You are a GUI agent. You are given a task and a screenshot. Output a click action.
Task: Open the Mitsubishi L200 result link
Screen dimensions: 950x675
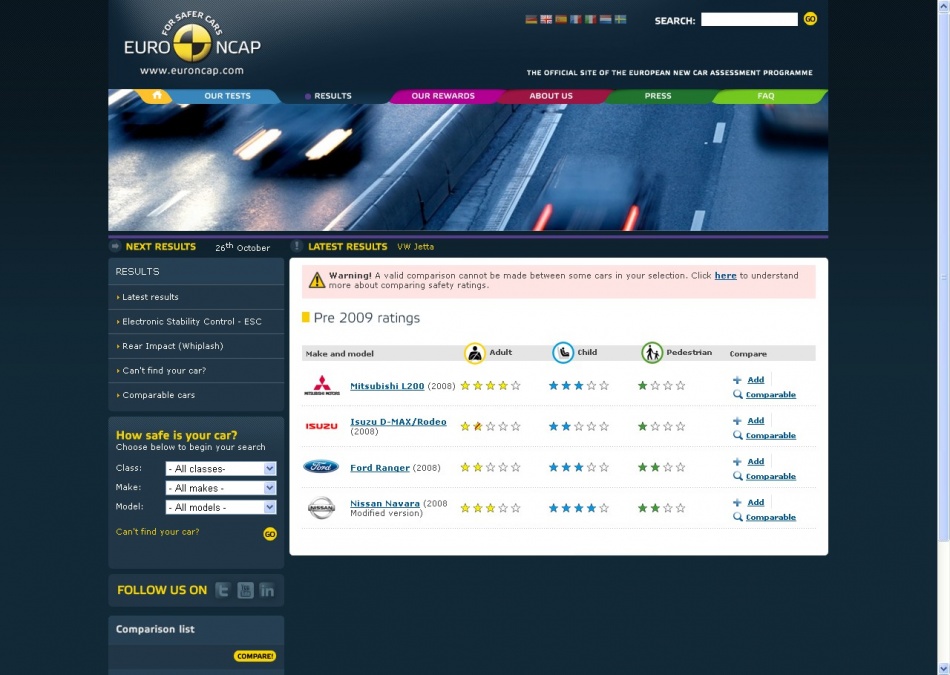(387, 386)
